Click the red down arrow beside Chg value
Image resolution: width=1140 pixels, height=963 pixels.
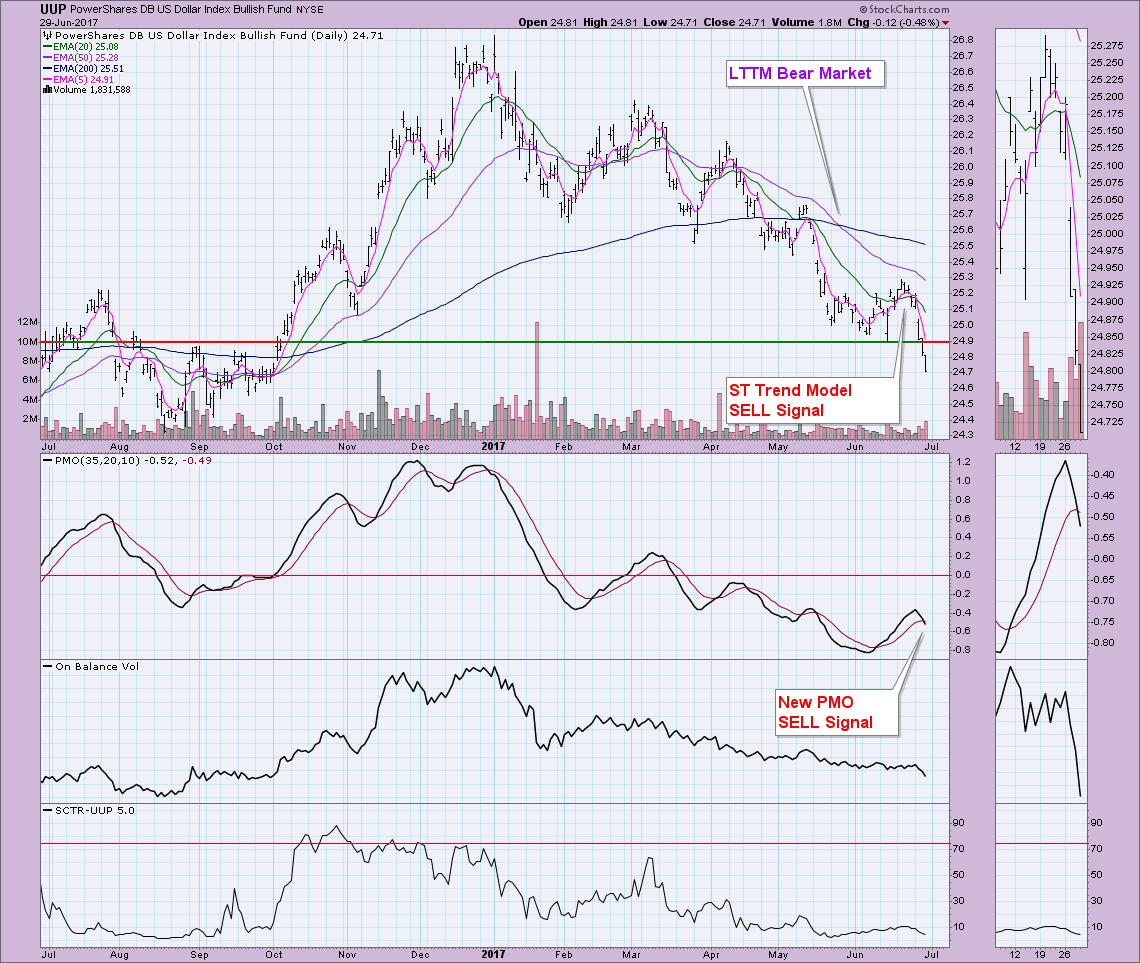click(945, 23)
